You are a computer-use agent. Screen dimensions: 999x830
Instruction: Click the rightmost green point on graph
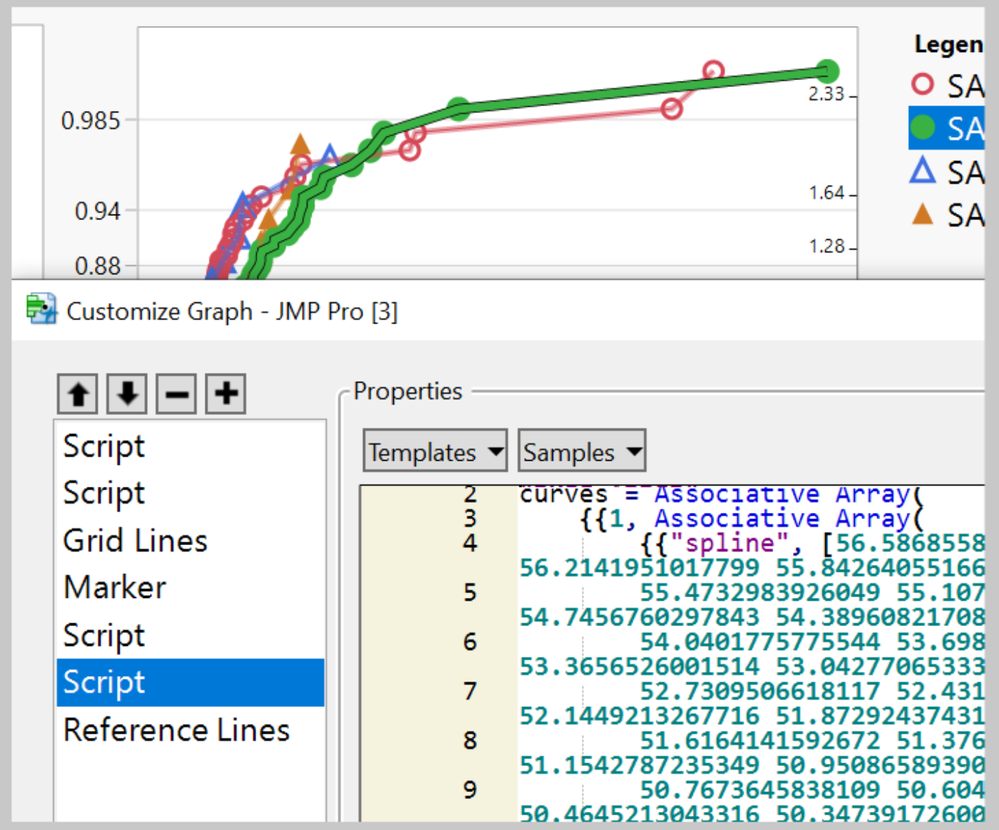(827, 71)
